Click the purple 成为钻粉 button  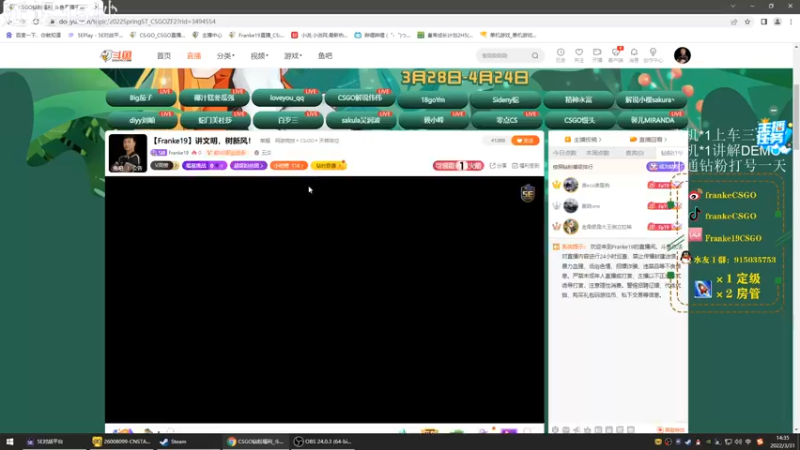[x=665, y=167]
